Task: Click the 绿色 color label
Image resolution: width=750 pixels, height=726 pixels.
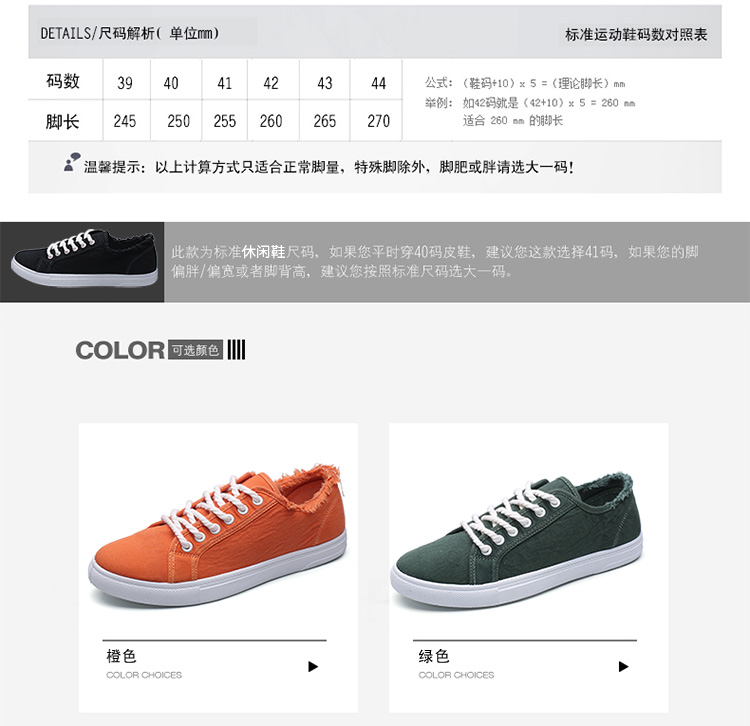Action: (x=433, y=656)
